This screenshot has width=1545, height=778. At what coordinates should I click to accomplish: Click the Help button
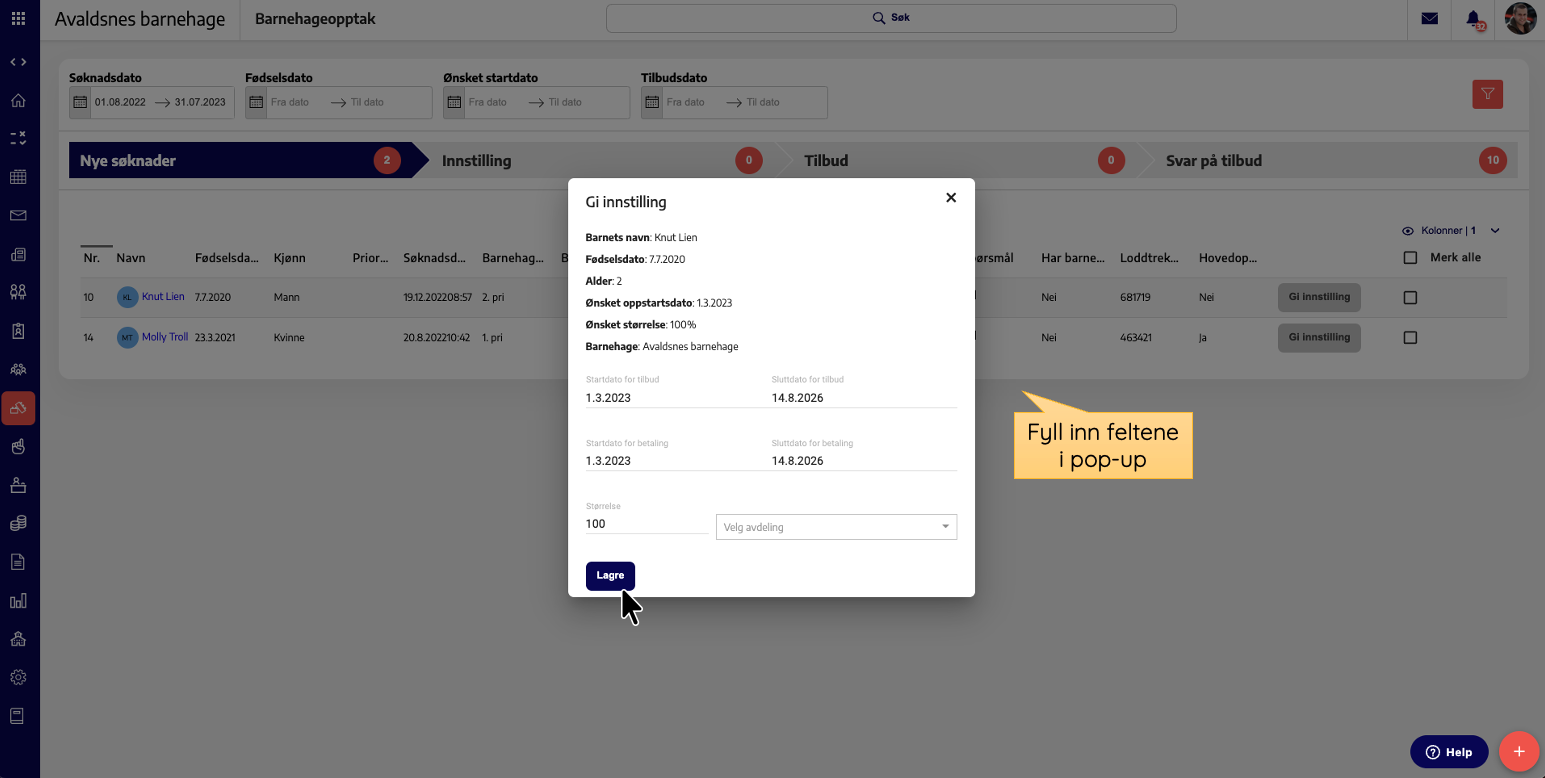(1449, 752)
